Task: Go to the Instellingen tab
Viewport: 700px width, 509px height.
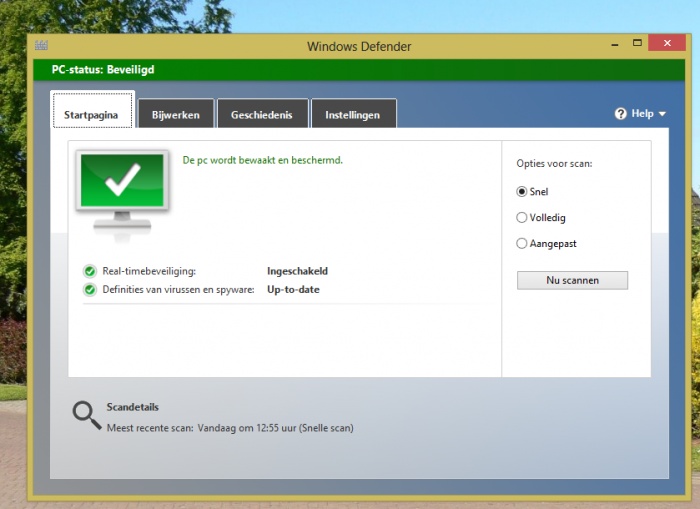Action: 353,115
